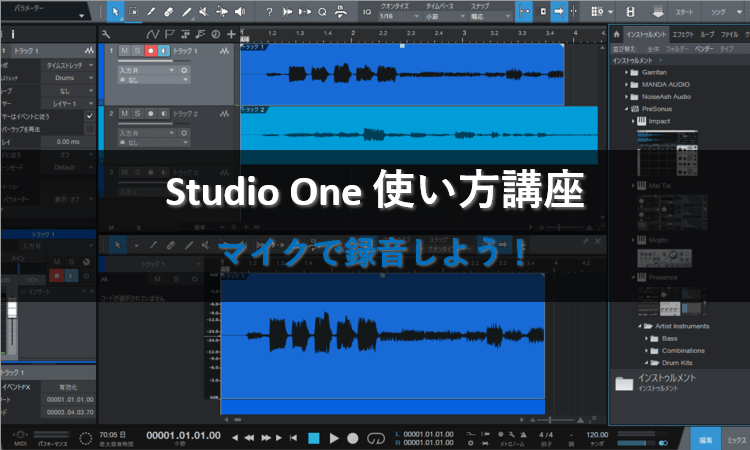This screenshot has height=450, width=750.
Task: Expand the Garritan folder
Action: (x=627, y=73)
